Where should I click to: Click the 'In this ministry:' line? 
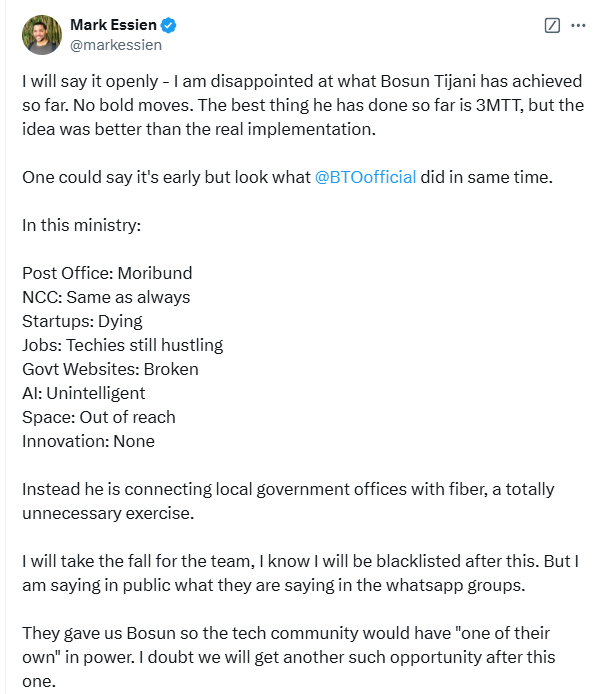[81, 225]
